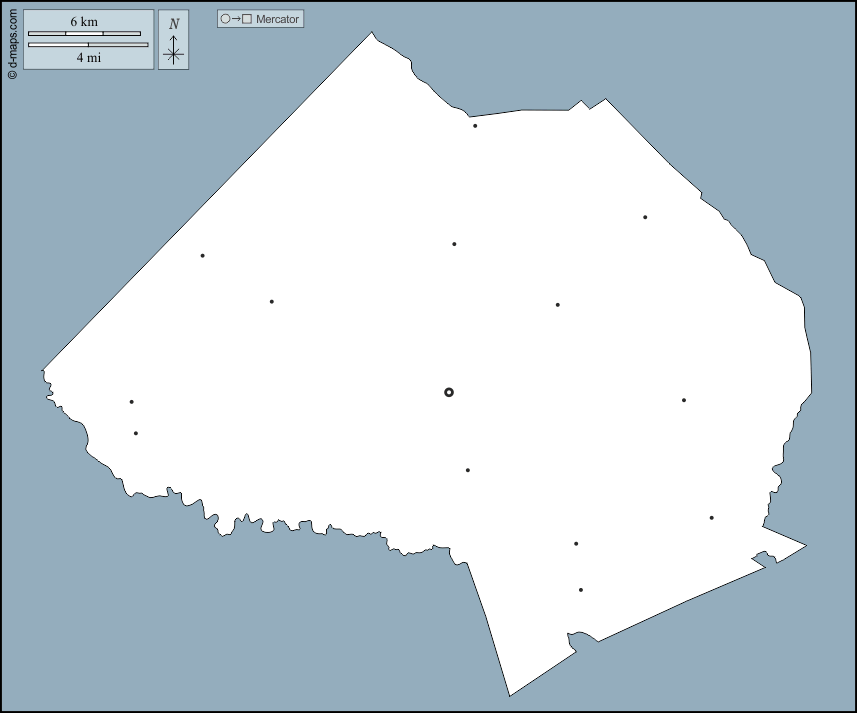Click the pointed northern peak of the territory
857x713 pixels.
point(373,33)
